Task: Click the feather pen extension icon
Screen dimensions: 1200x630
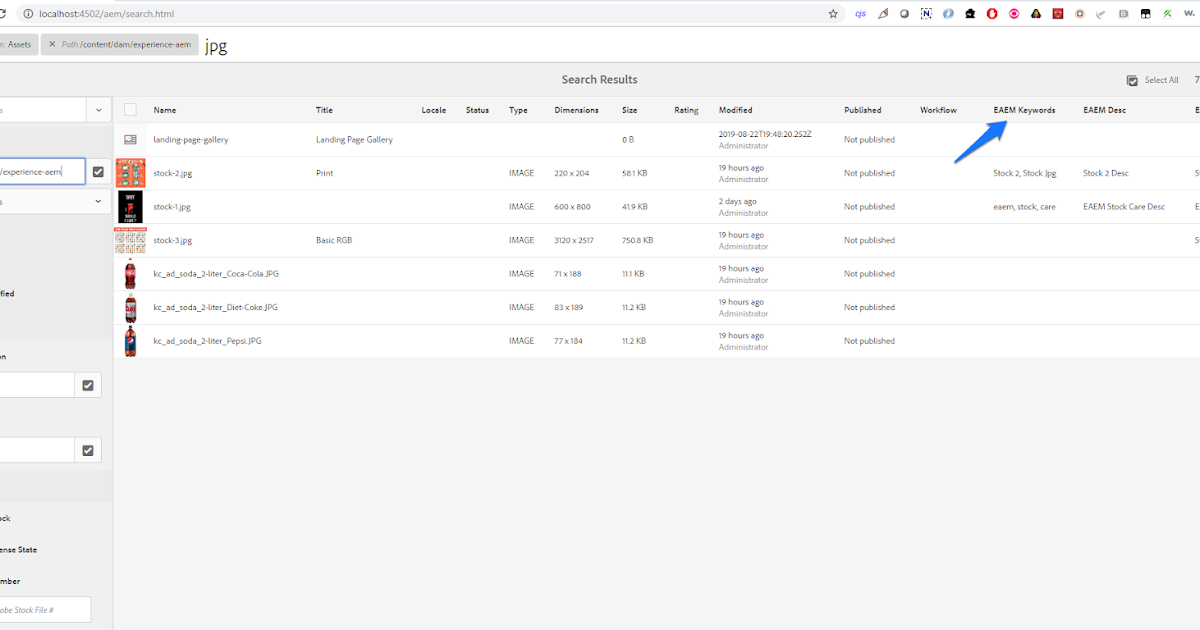Action: click(882, 13)
